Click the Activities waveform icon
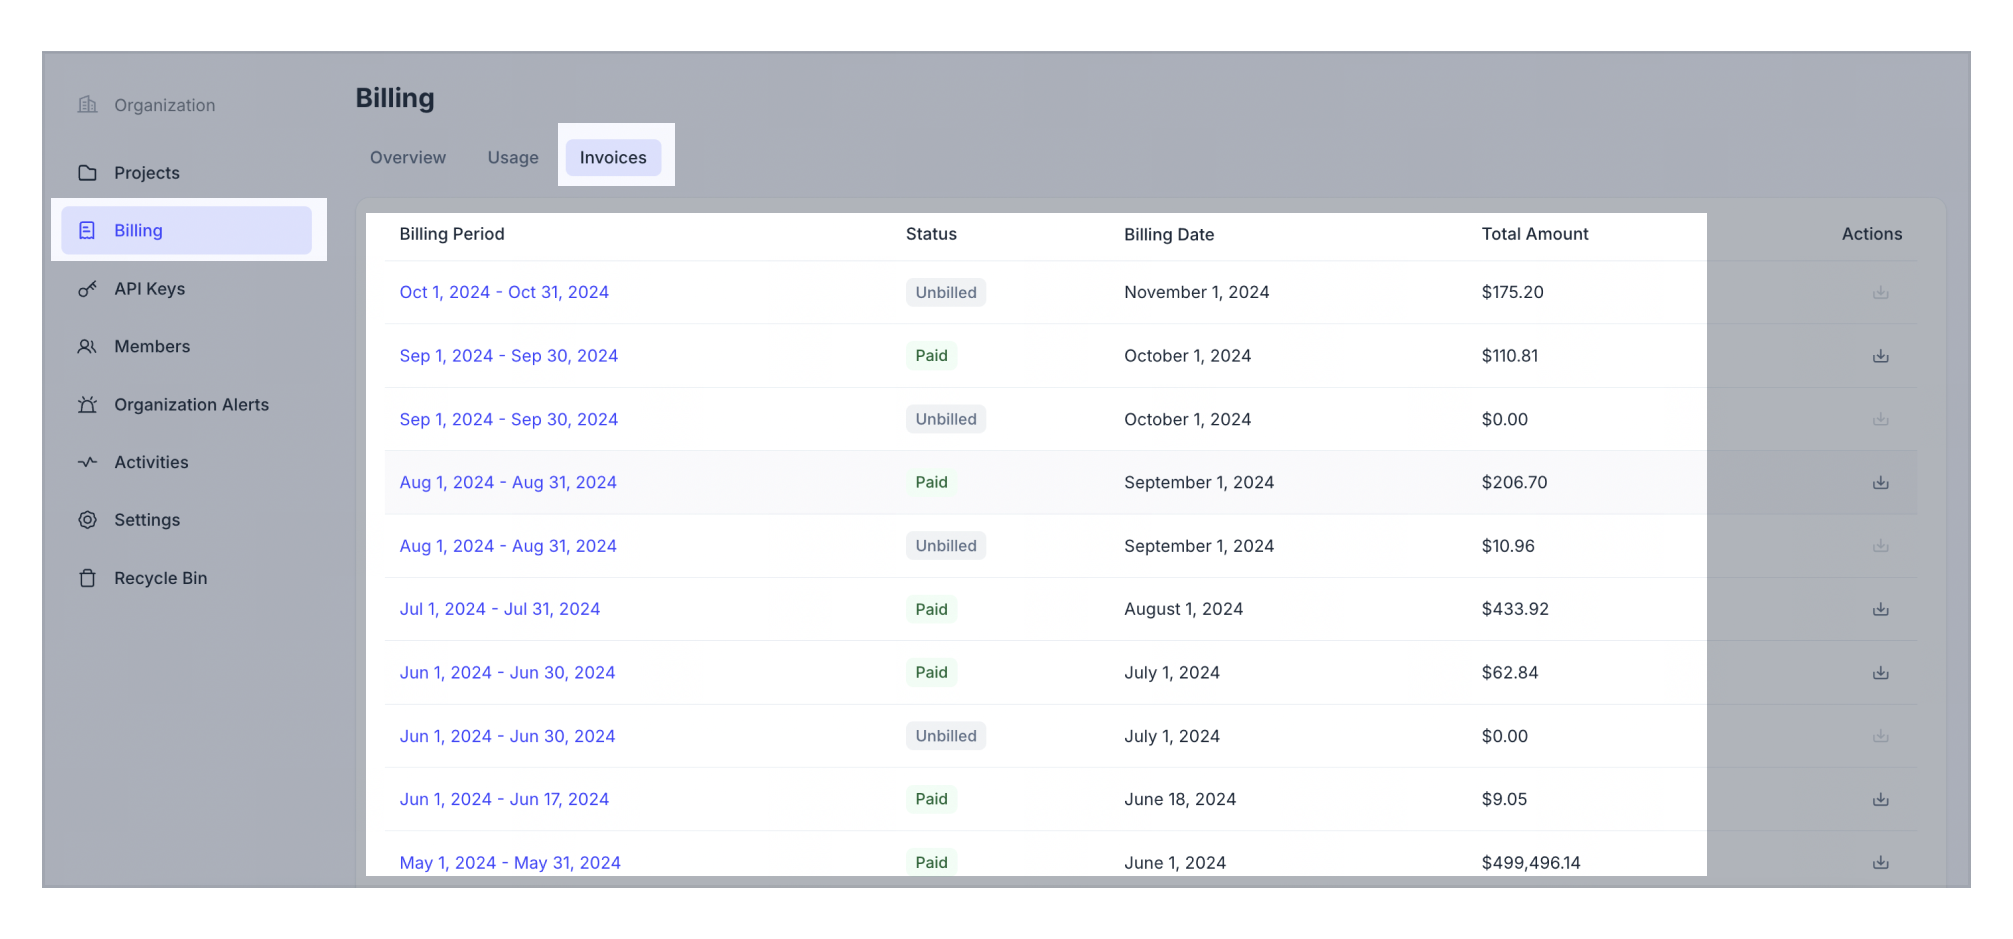Image resolution: width=2013 pixels, height=939 pixels. tap(87, 462)
